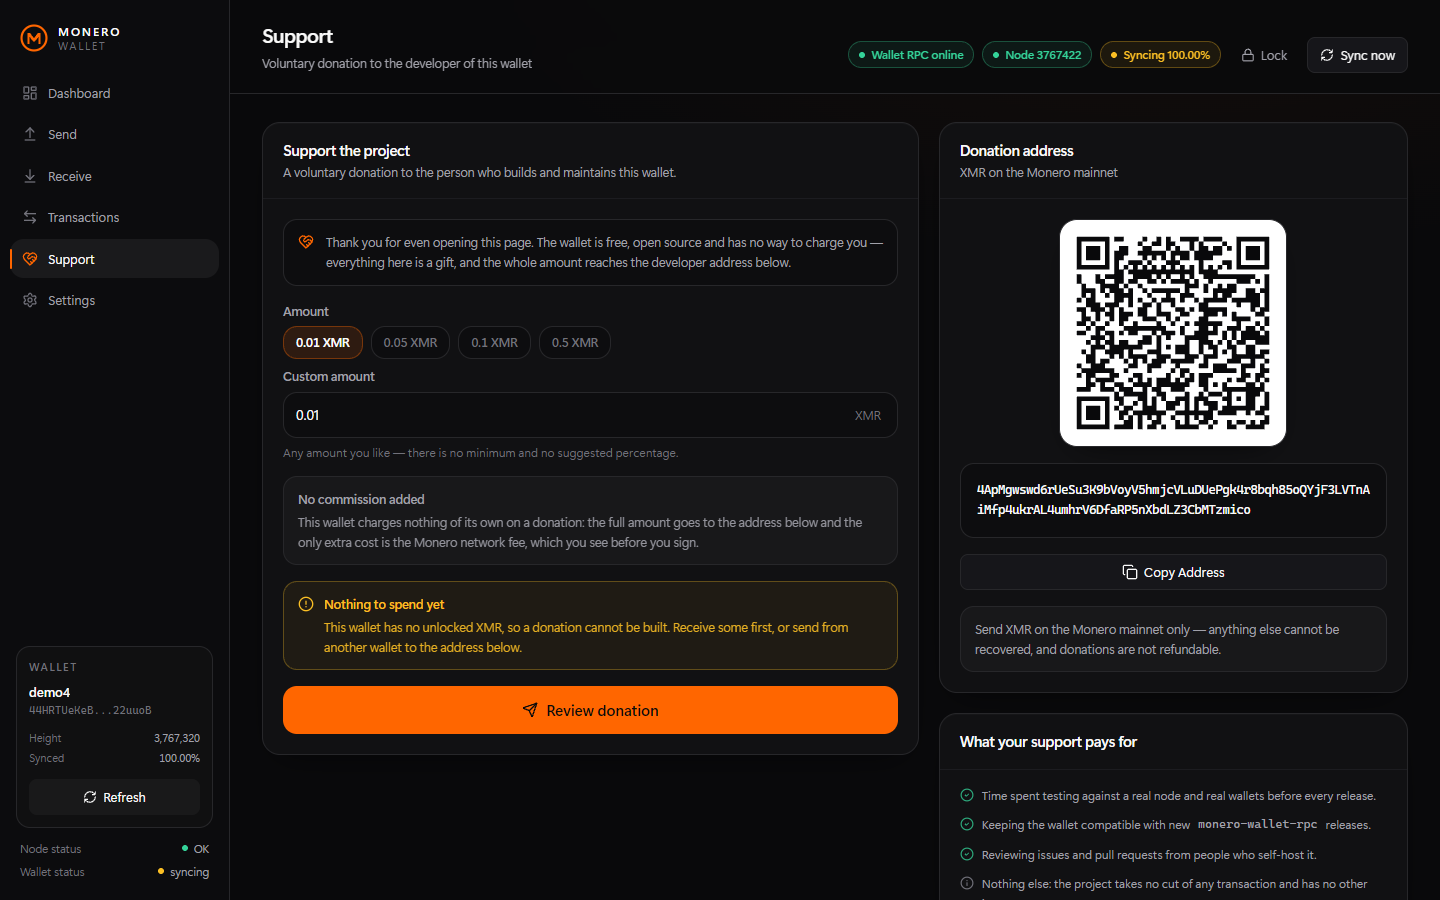This screenshot has height=900, width=1440.
Task: Click the Review donation button
Action: [590, 710]
